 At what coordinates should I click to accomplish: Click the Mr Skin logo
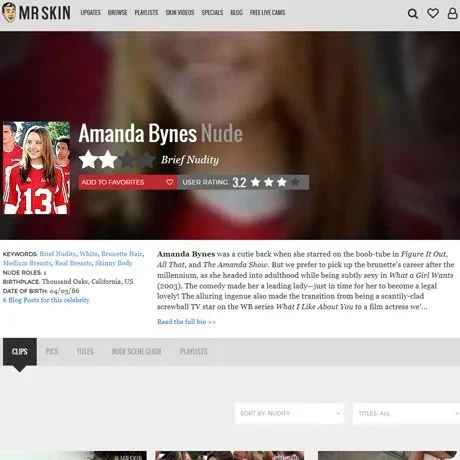36,13
